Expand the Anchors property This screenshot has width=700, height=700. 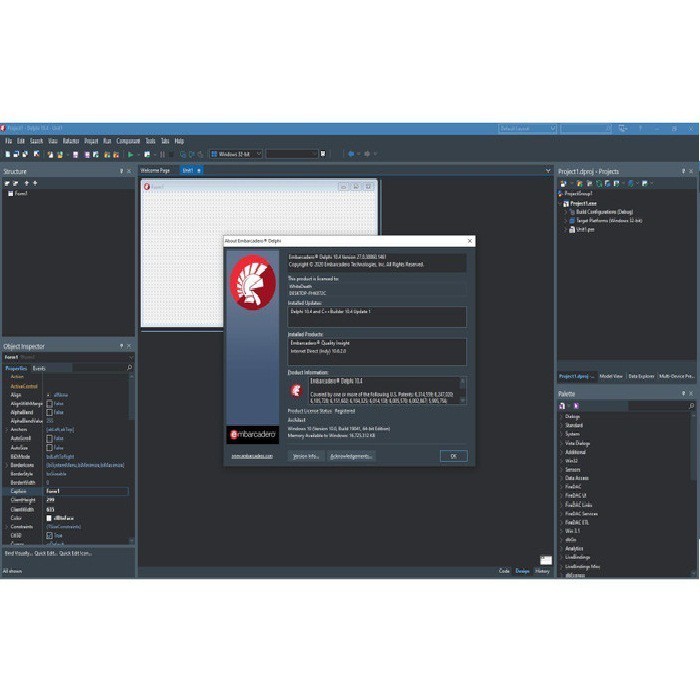click(6, 430)
